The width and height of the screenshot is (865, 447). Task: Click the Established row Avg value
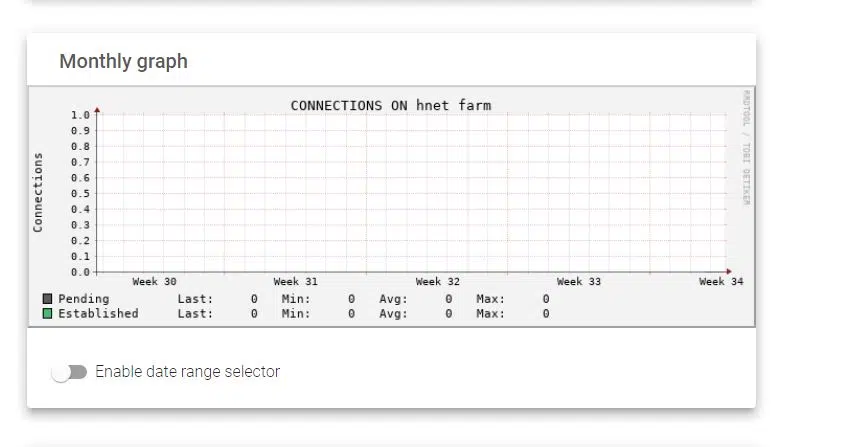coord(448,313)
